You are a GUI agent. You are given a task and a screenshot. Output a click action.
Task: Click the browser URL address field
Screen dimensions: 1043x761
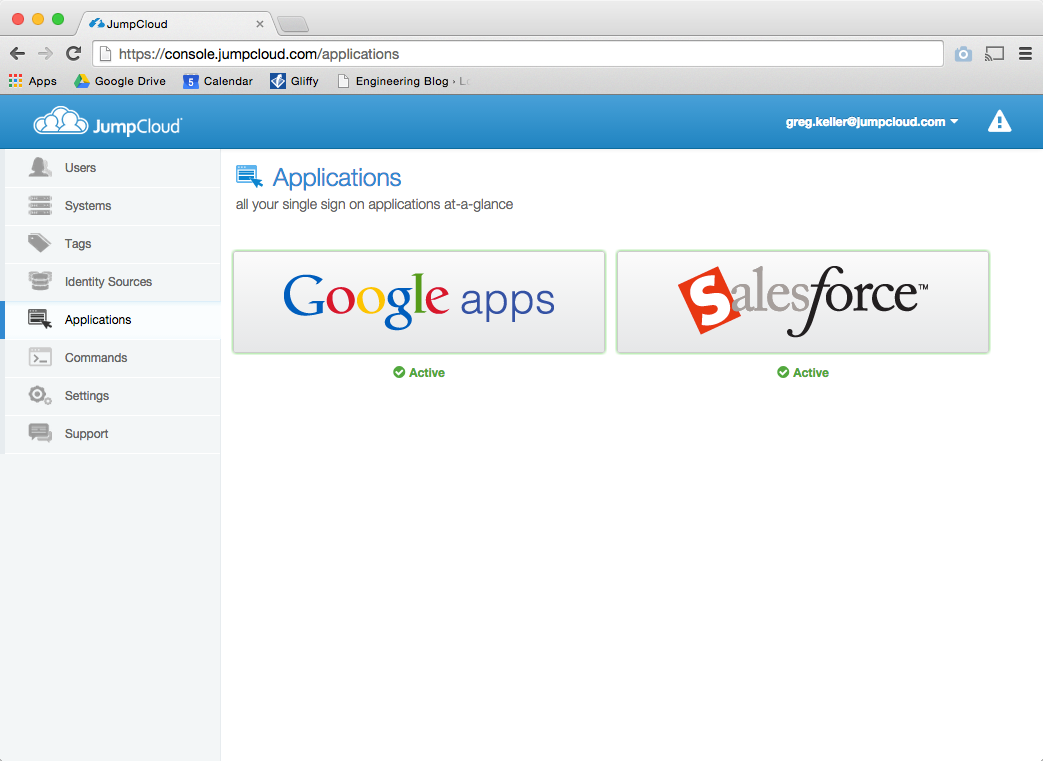(x=520, y=54)
